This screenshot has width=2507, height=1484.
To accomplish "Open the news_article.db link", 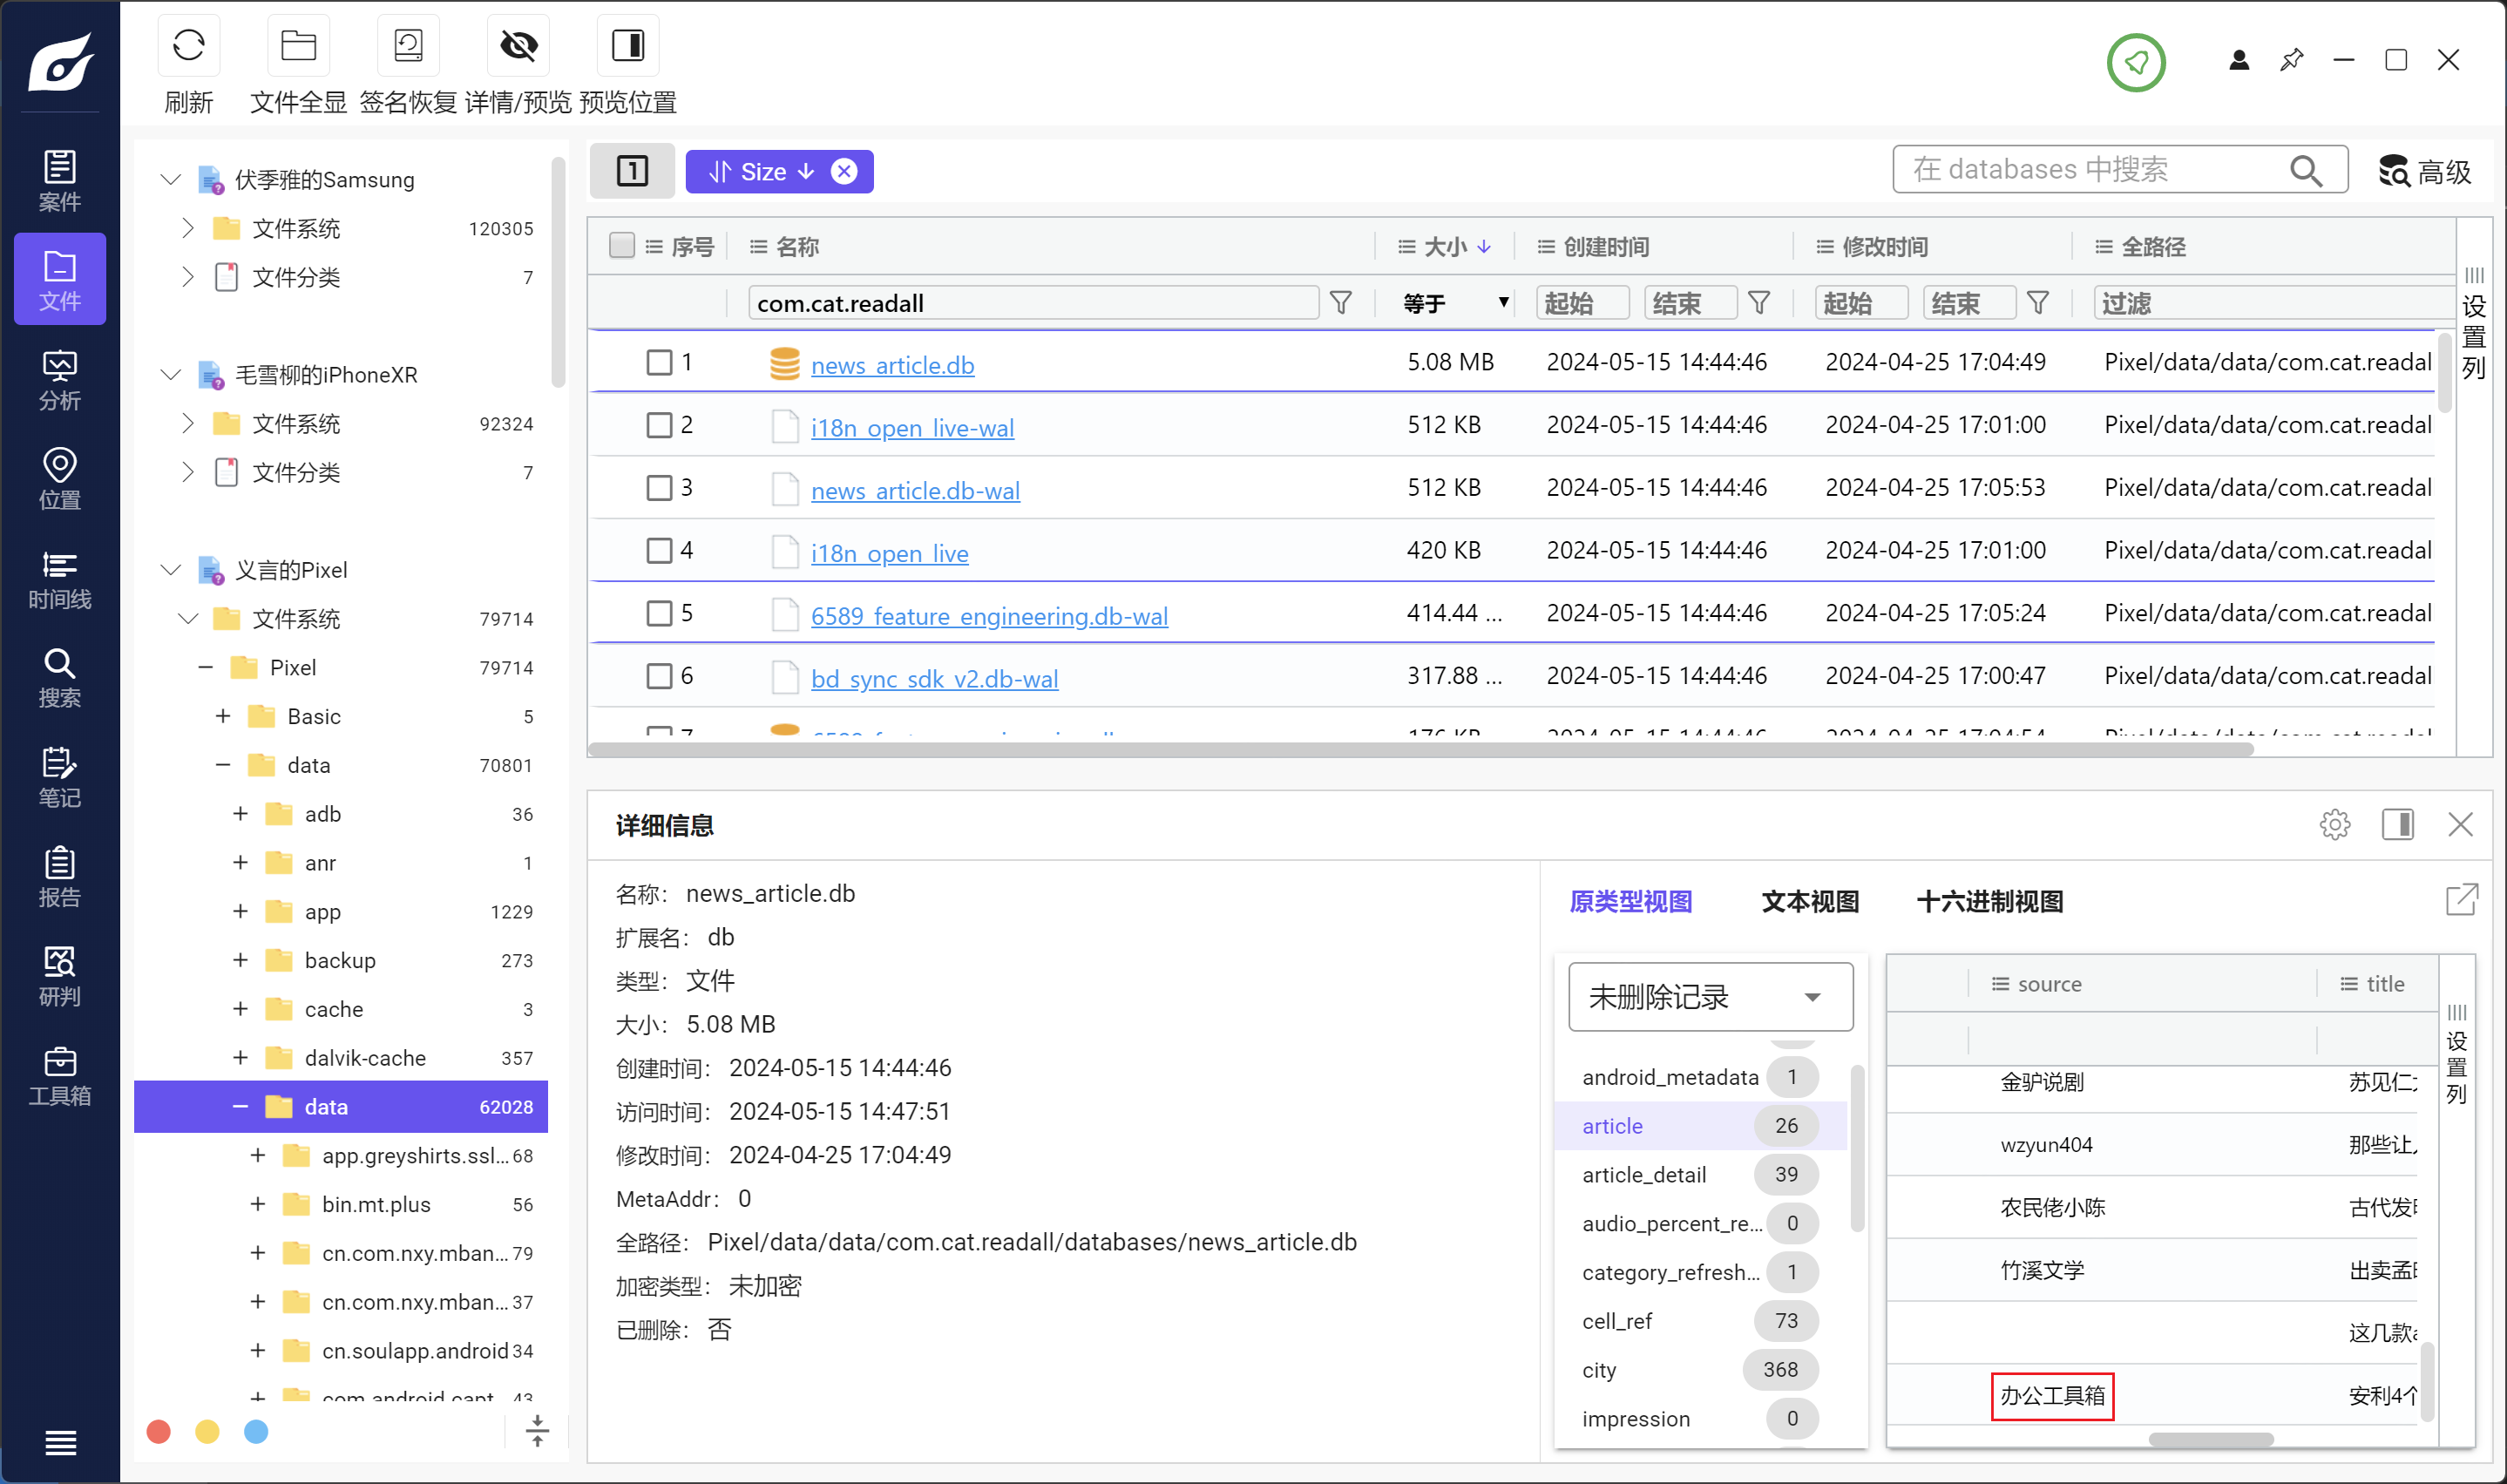I will (892, 365).
